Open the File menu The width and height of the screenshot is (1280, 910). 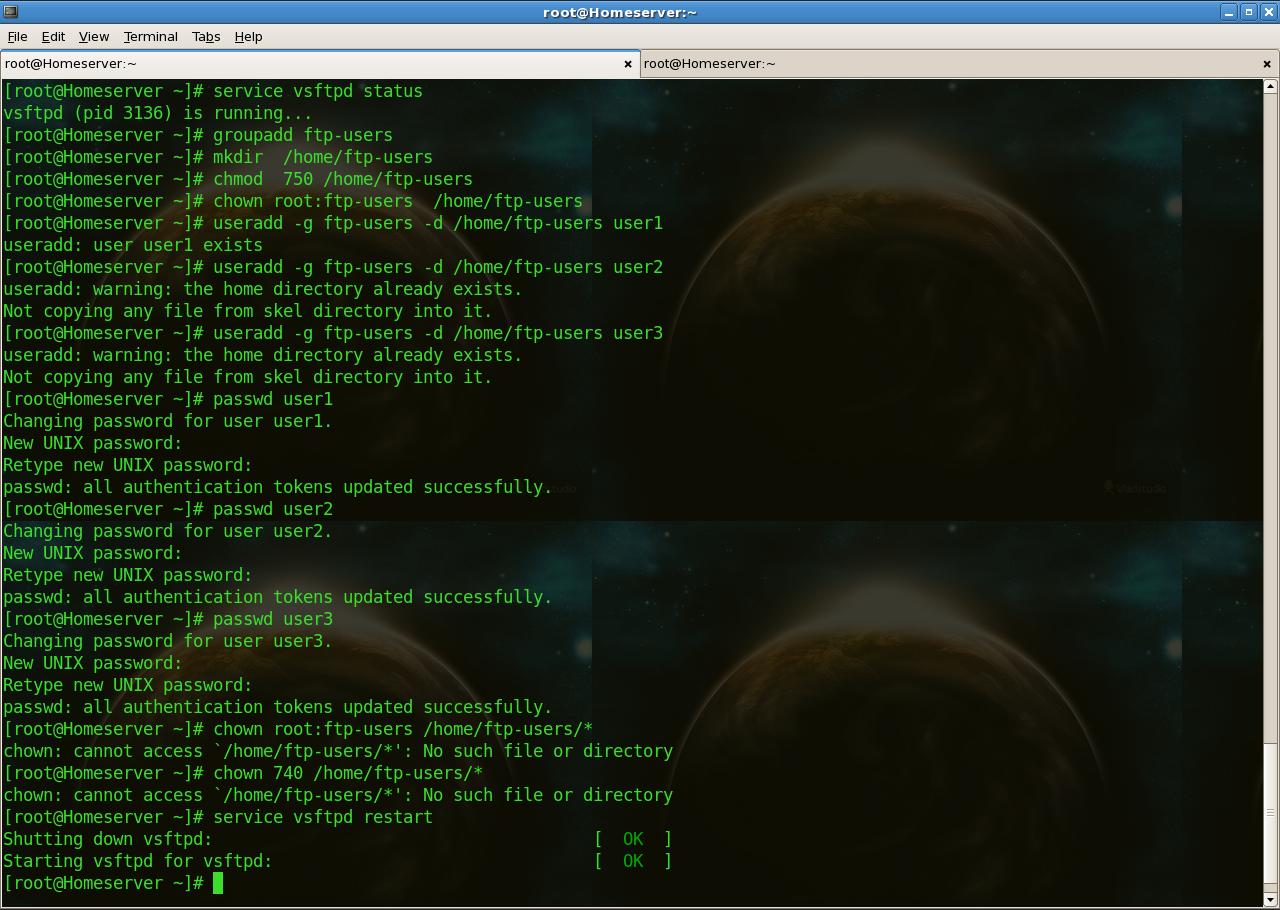point(17,37)
